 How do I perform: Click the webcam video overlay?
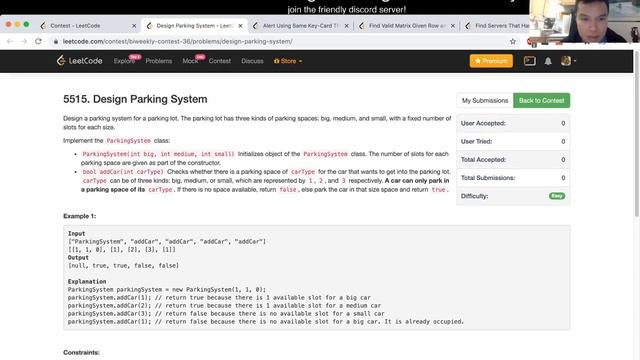584,22
